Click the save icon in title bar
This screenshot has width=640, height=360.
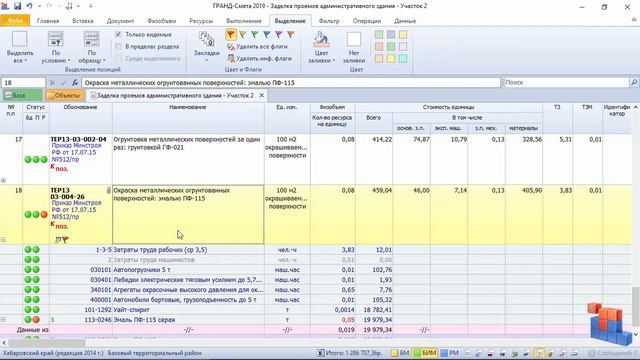(17, 6)
